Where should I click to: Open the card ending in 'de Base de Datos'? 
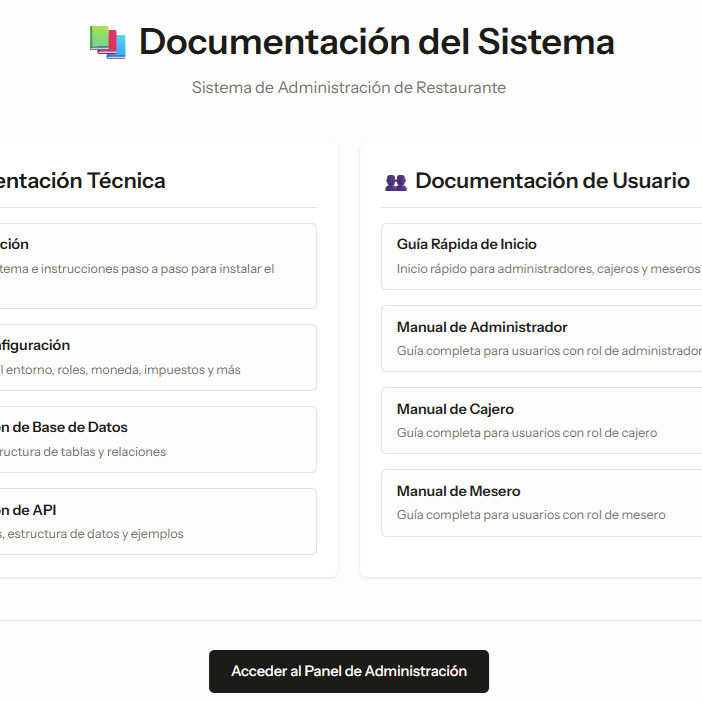158,439
